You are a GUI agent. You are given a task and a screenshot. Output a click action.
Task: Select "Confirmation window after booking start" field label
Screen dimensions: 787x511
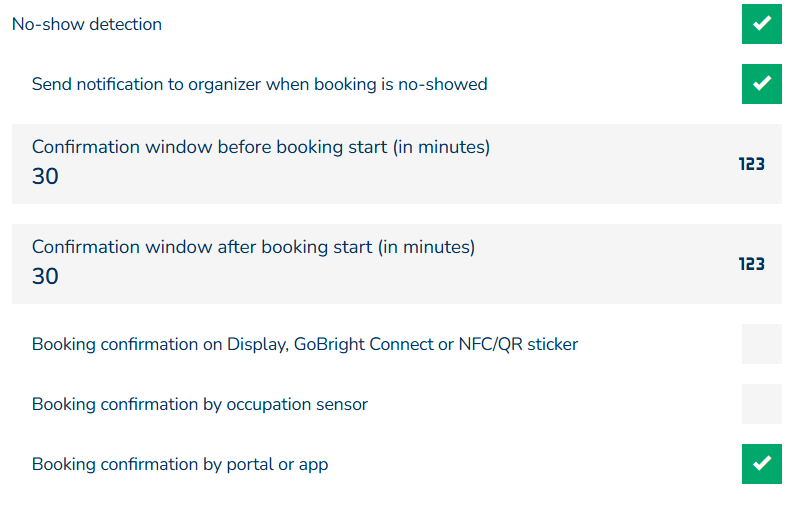point(253,247)
